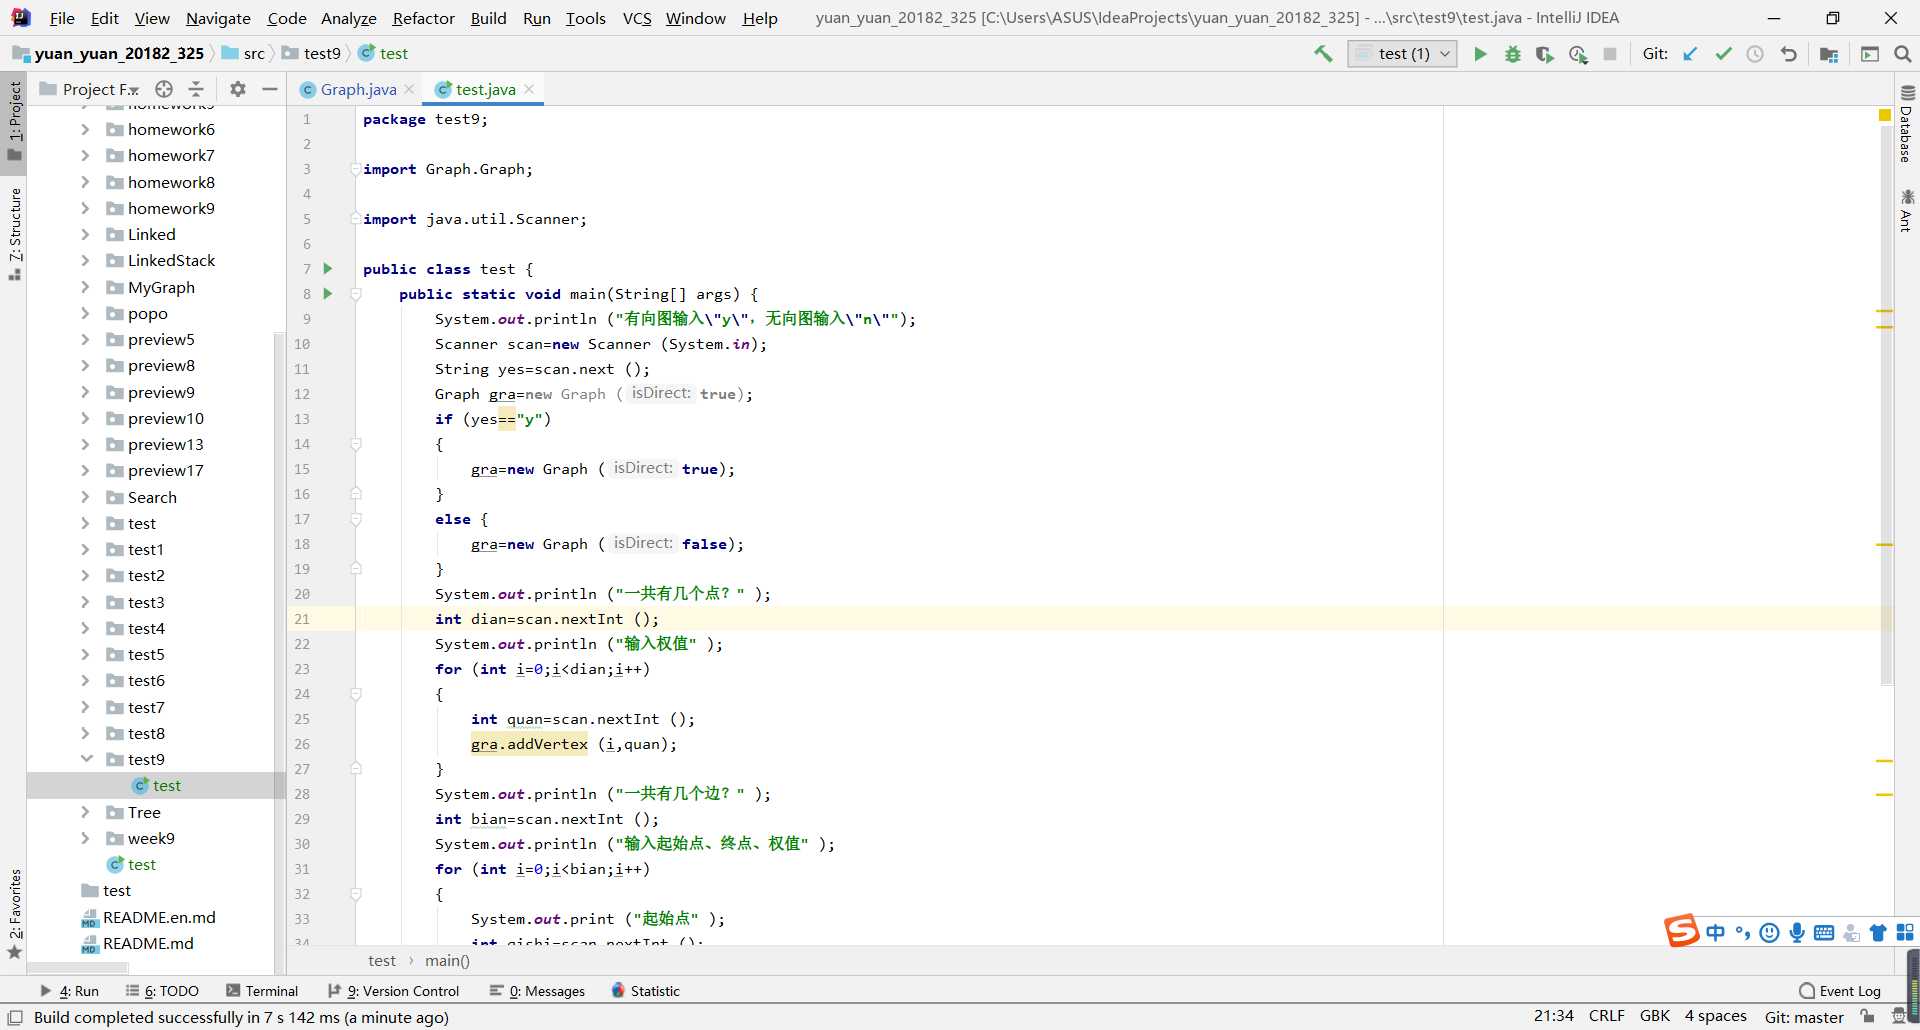Open the Project Files view dropdown

tap(101, 89)
